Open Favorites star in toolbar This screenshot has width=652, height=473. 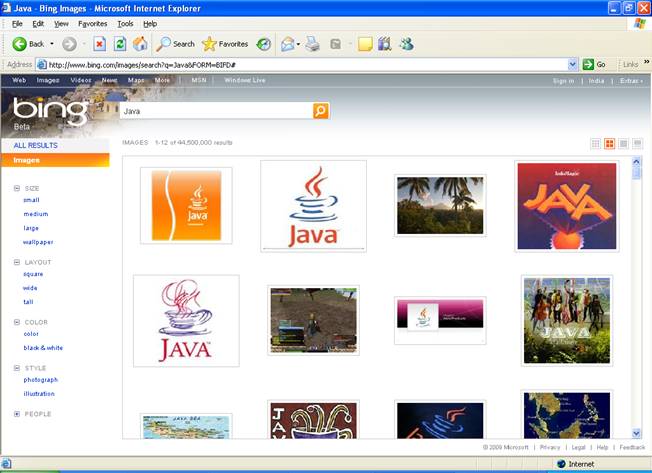(209, 44)
